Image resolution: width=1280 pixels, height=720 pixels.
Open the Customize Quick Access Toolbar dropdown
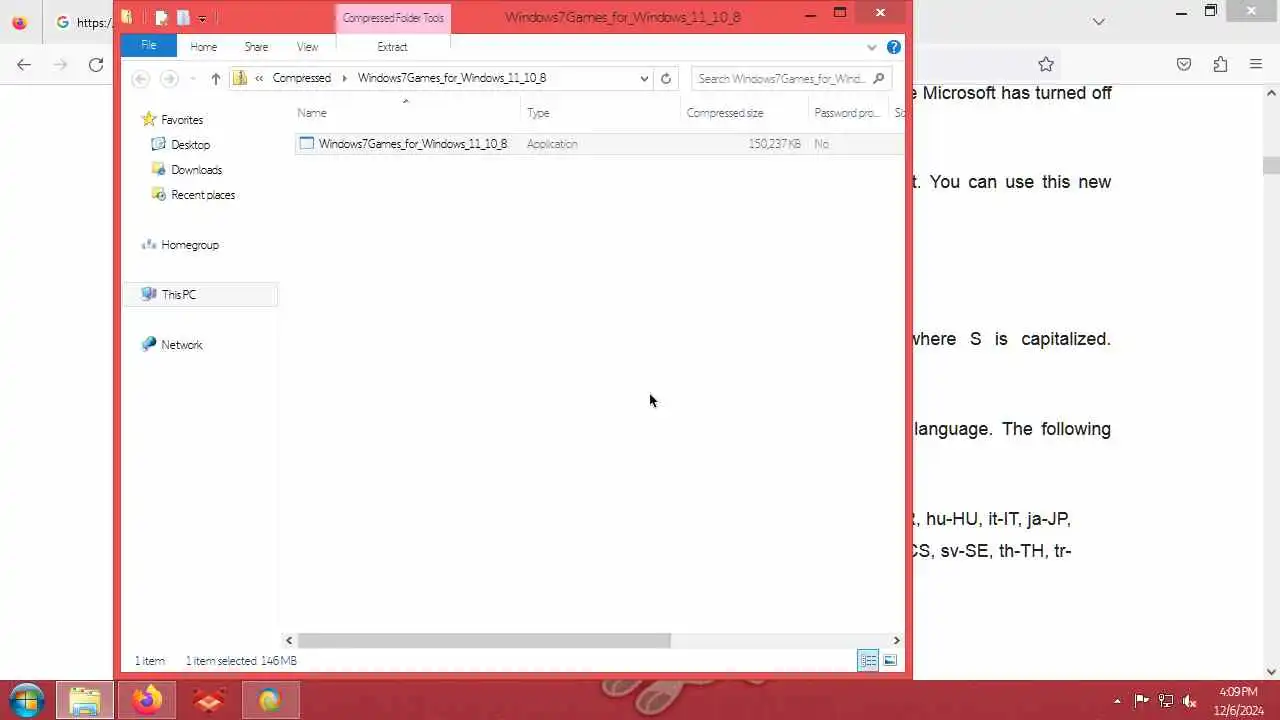pyautogui.click(x=202, y=18)
